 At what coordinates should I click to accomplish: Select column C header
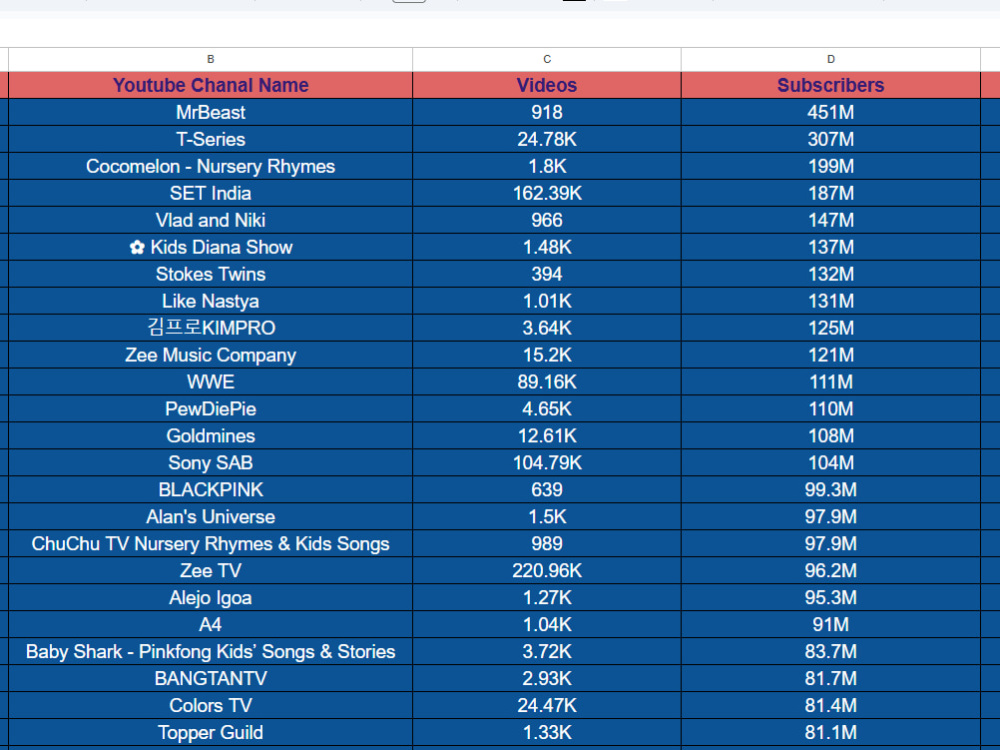point(547,59)
